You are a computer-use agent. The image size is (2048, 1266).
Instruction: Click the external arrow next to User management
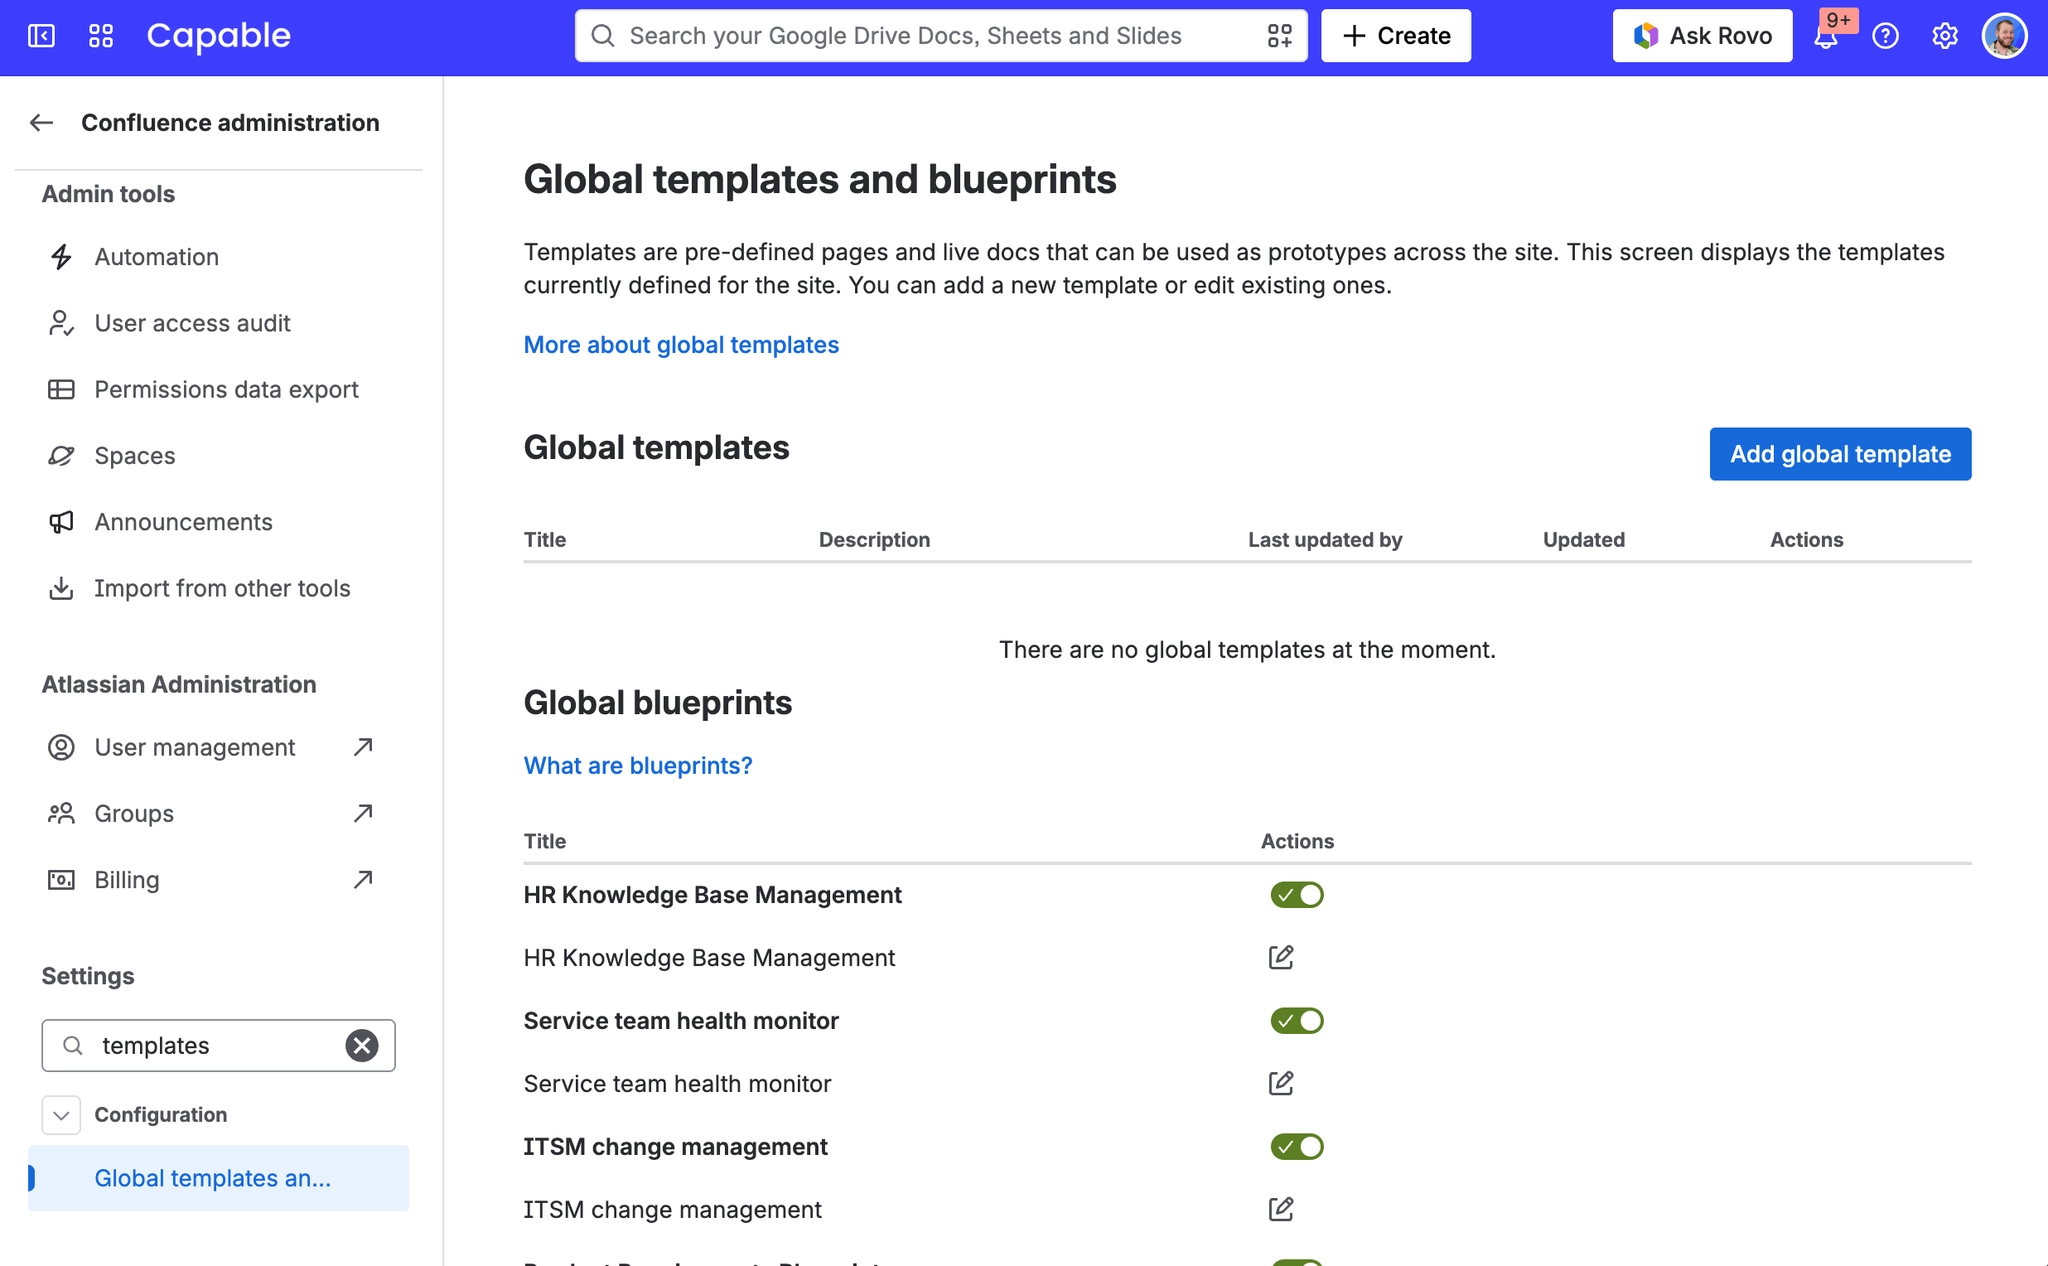click(363, 747)
